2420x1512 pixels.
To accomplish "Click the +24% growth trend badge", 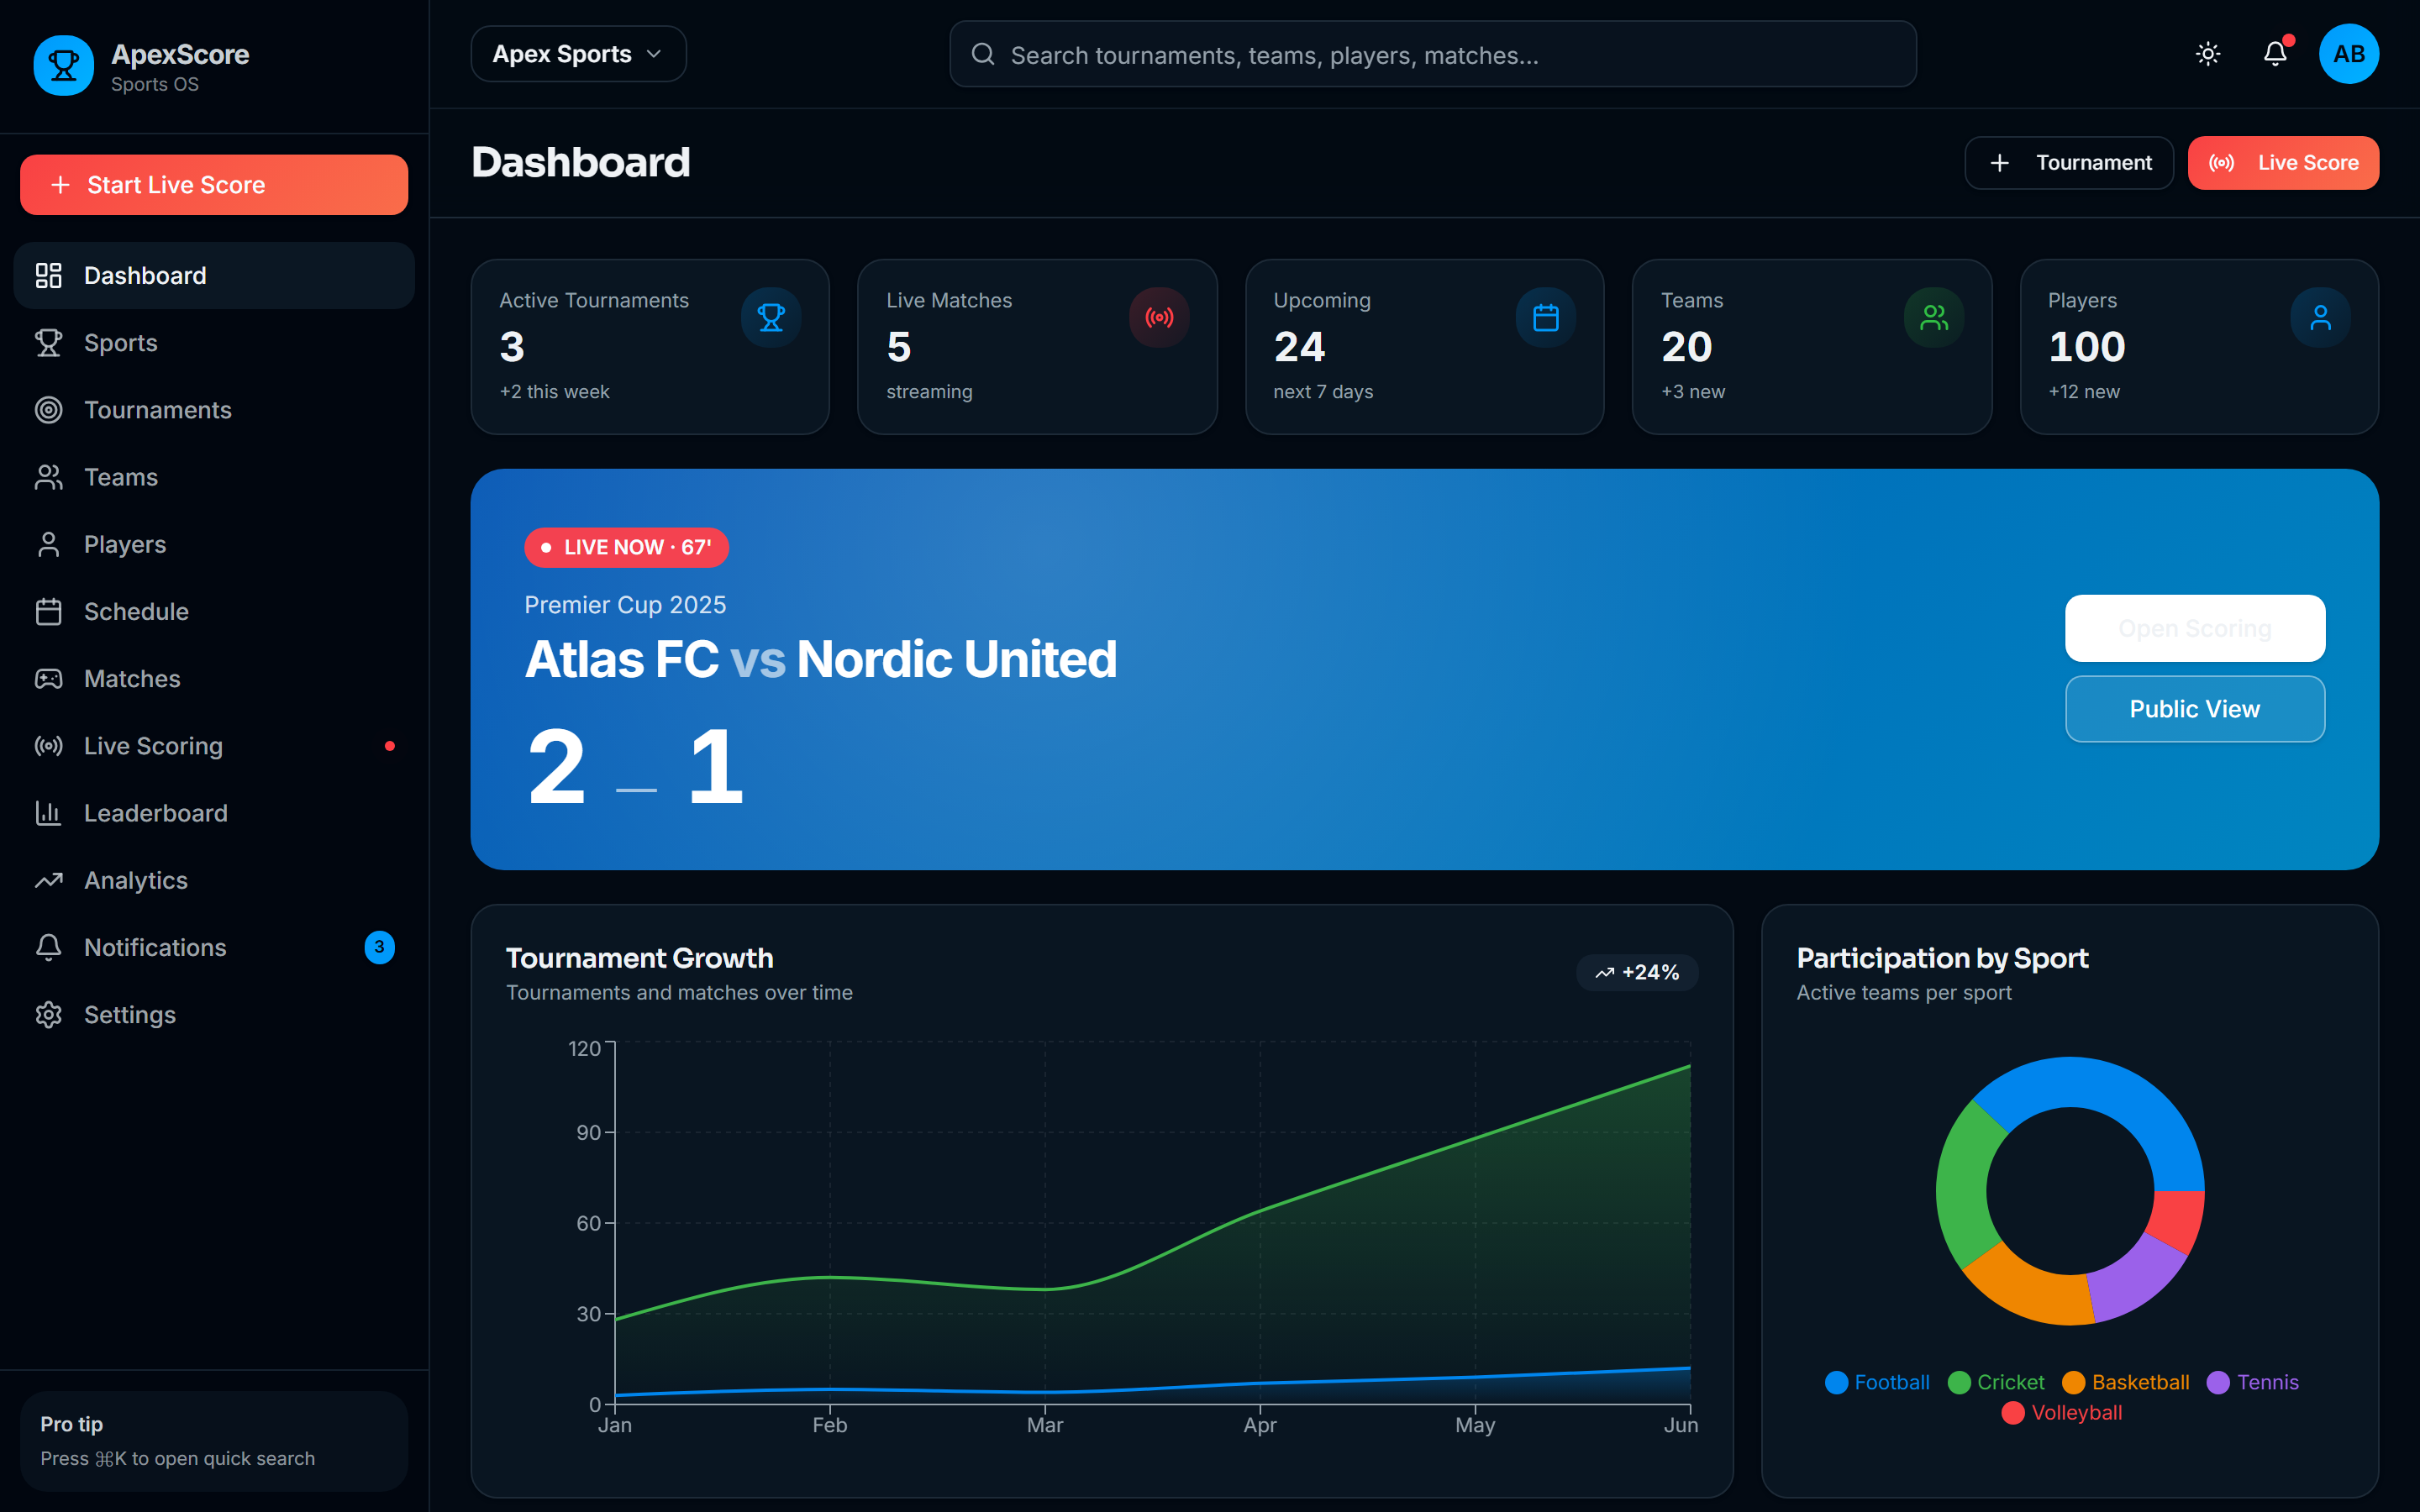I will [1637, 972].
